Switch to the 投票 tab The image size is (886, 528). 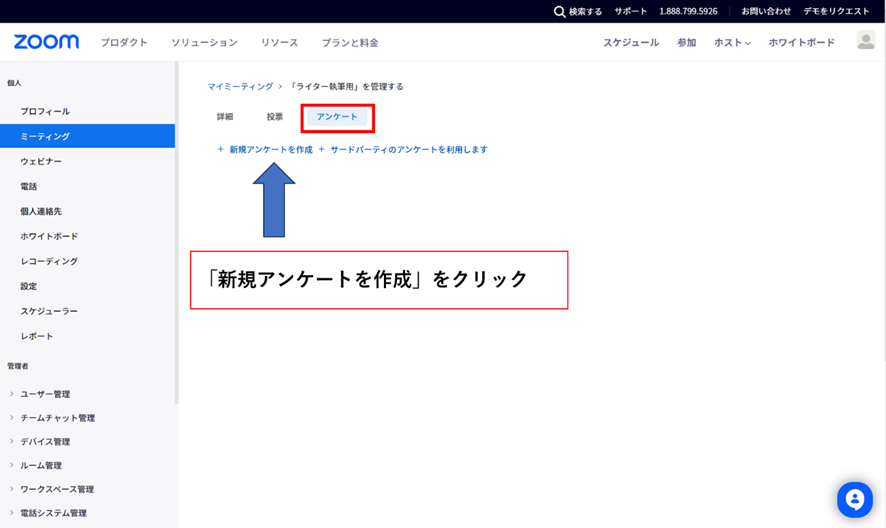click(275, 116)
